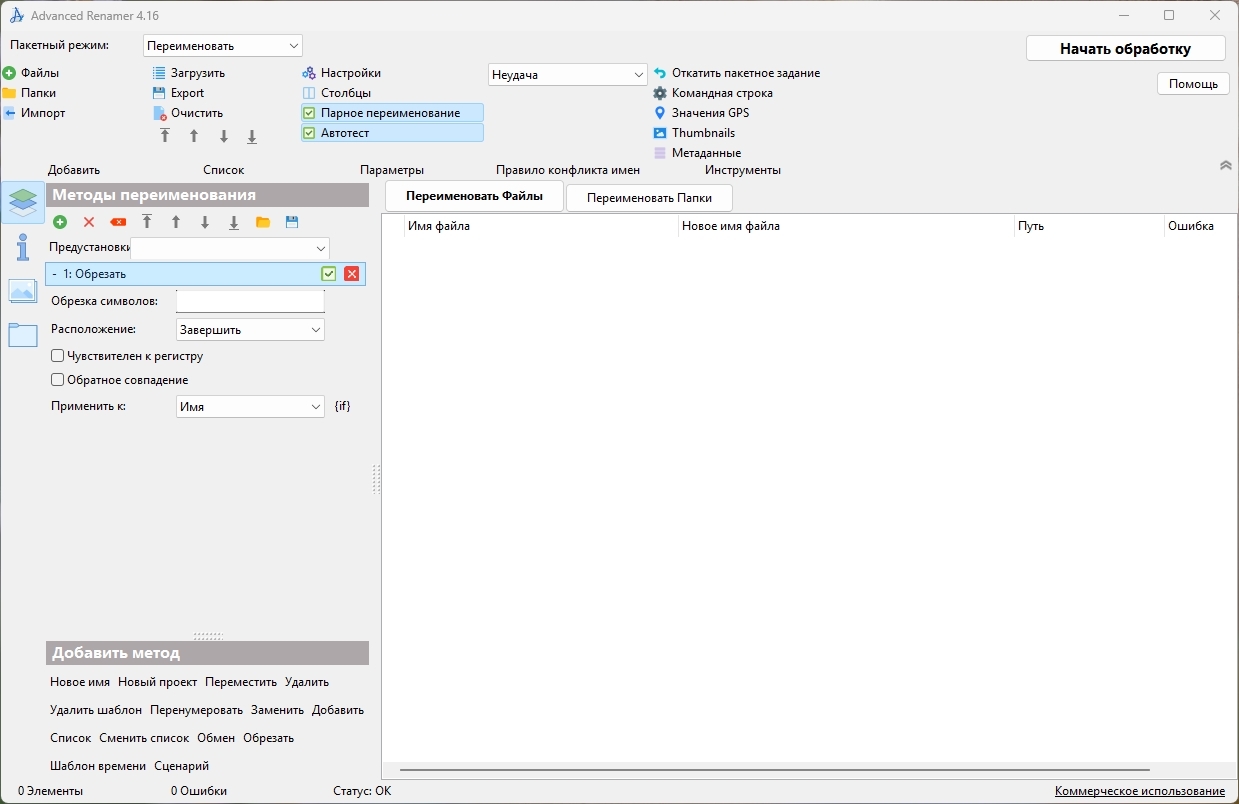
Task: Move method down in methods toolbar
Action: (x=205, y=222)
